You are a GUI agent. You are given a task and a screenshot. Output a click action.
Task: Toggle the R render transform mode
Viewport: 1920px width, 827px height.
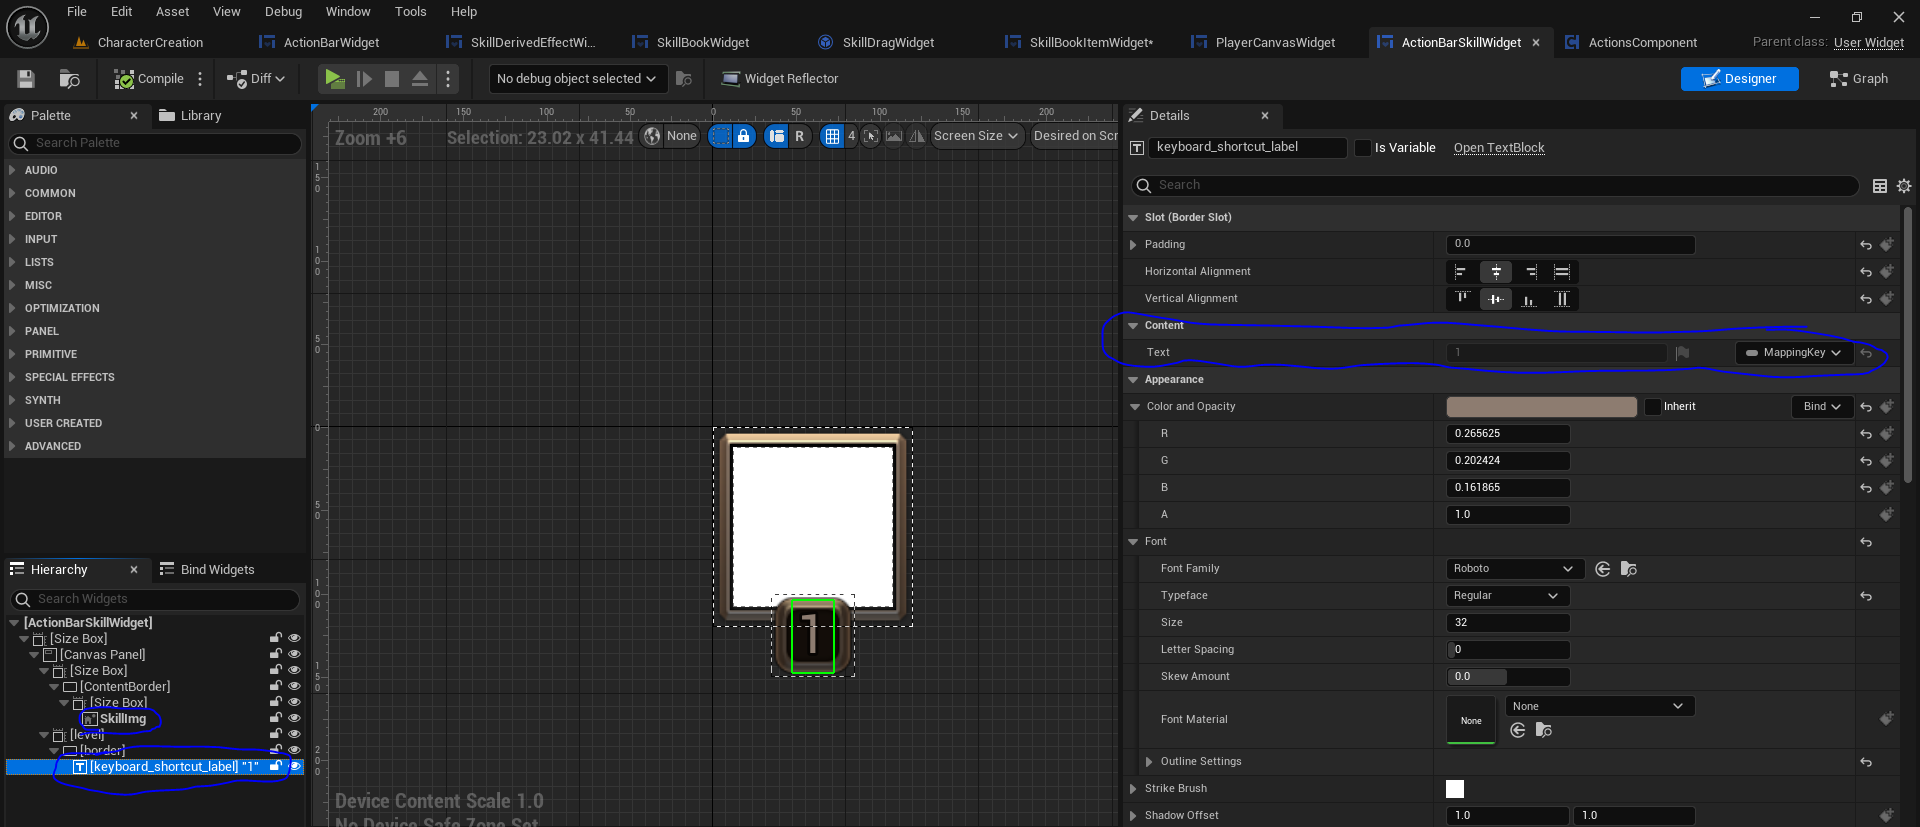pyautogui.click(x=799, y=137)
